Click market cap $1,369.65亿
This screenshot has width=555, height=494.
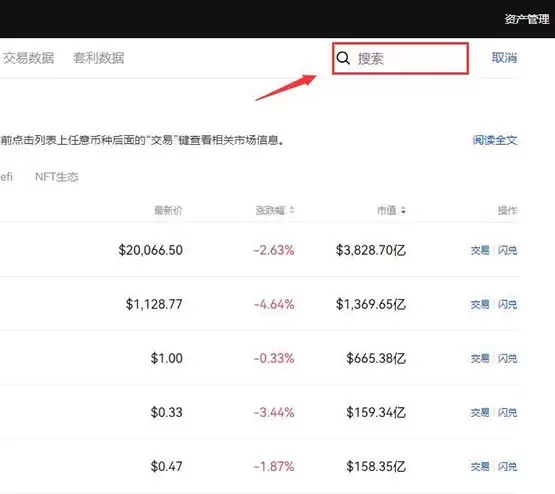click(x=371, y=304)
